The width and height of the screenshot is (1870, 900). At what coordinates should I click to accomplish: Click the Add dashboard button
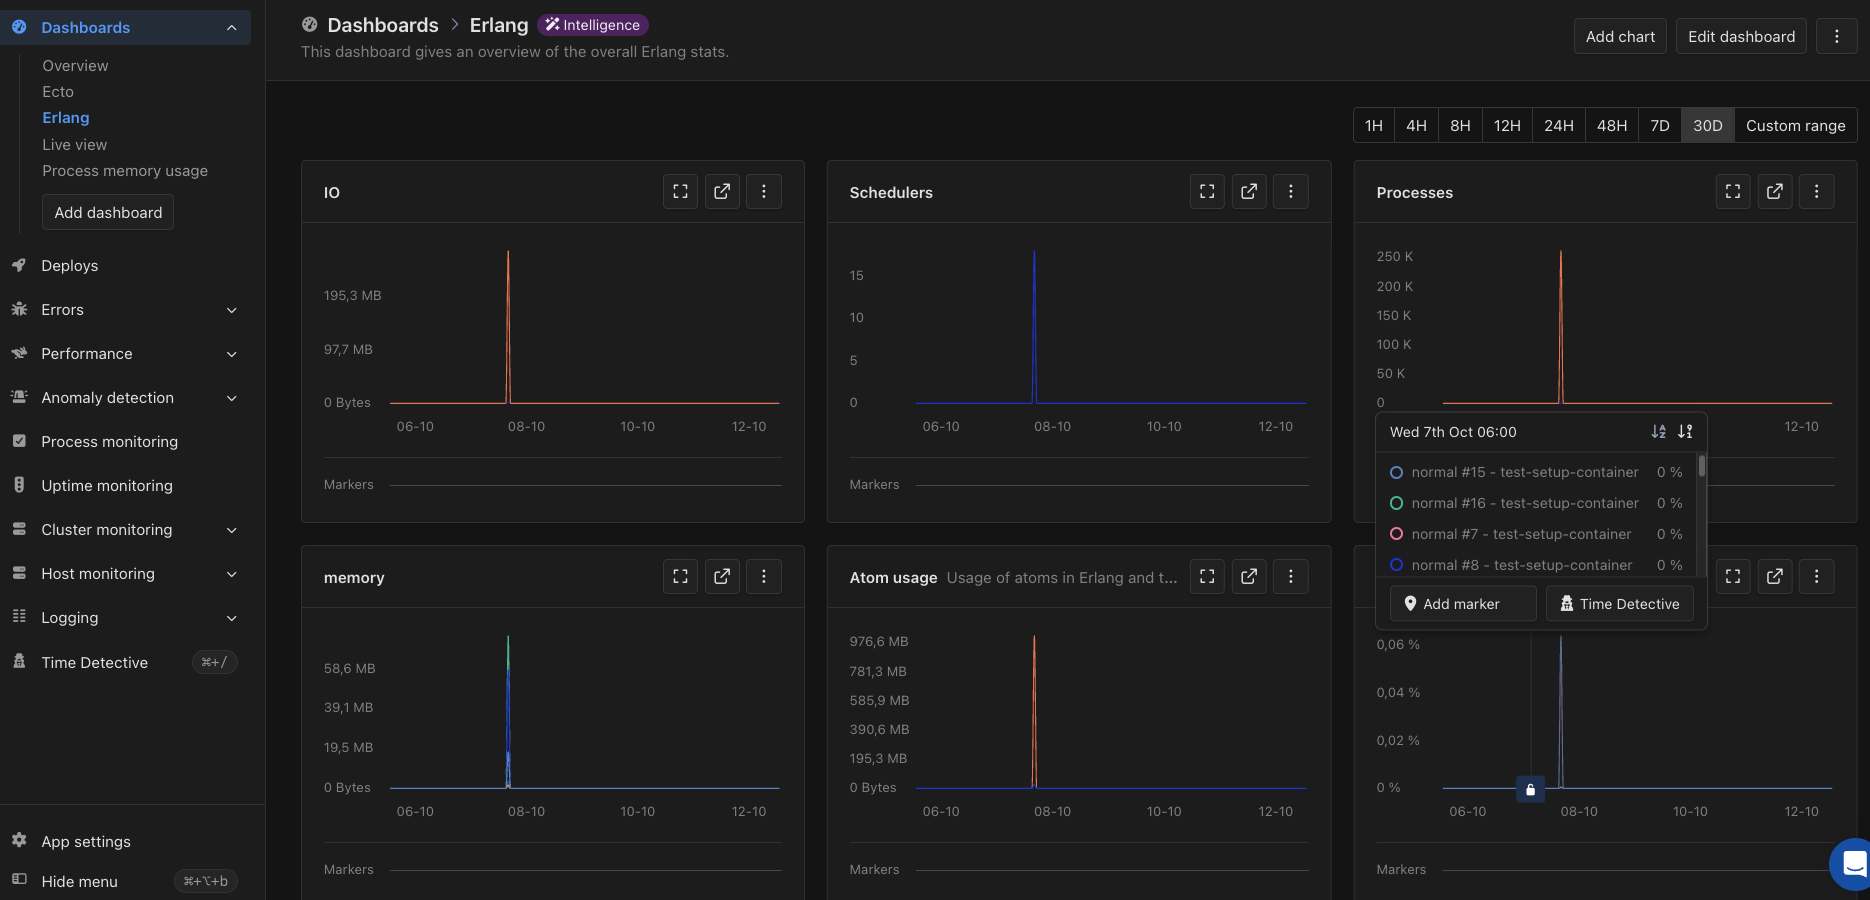tap(108, 212)
